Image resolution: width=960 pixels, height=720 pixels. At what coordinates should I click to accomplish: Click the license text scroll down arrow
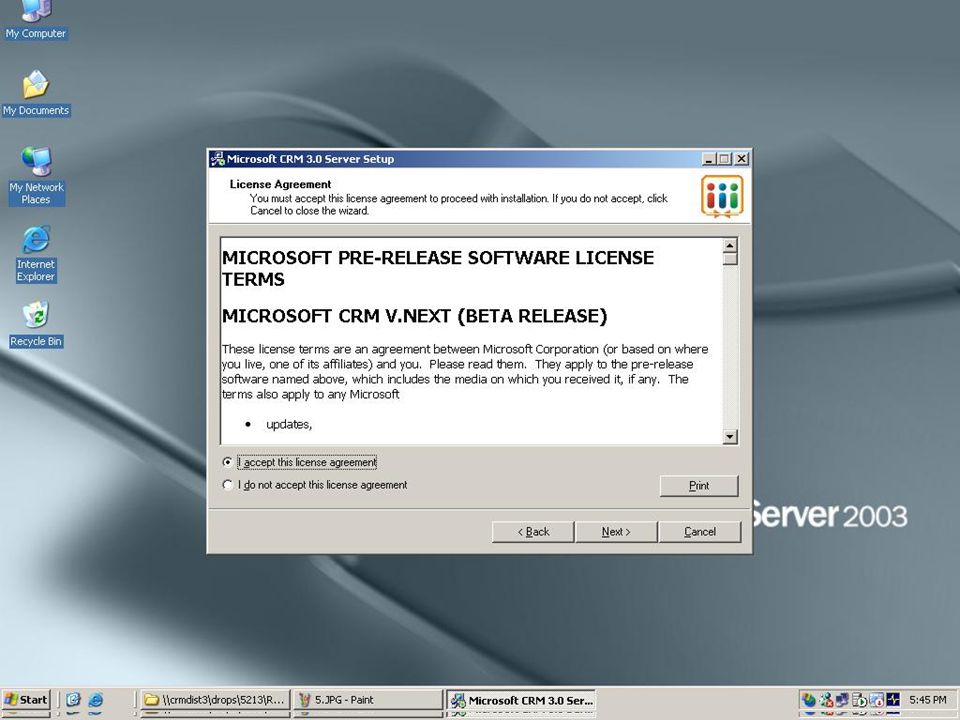coord(730,437)
